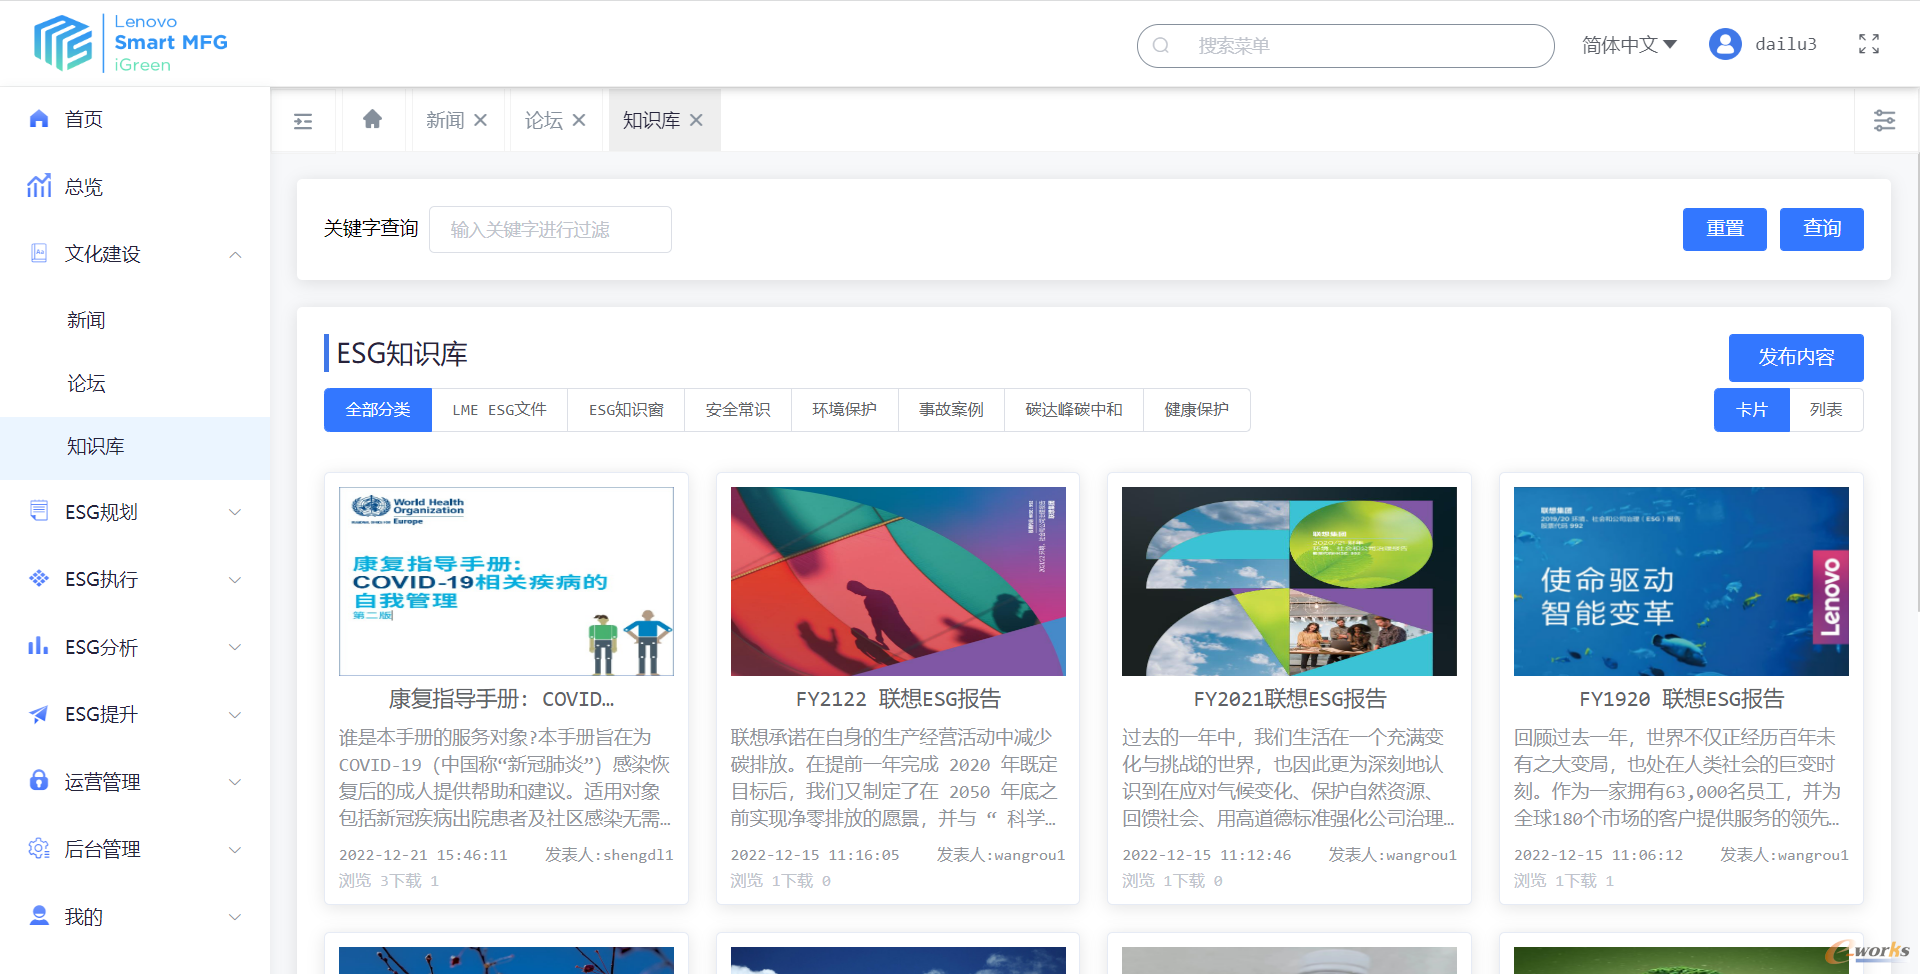Select the 全部分类 category filter

click(x=378, y=410)
